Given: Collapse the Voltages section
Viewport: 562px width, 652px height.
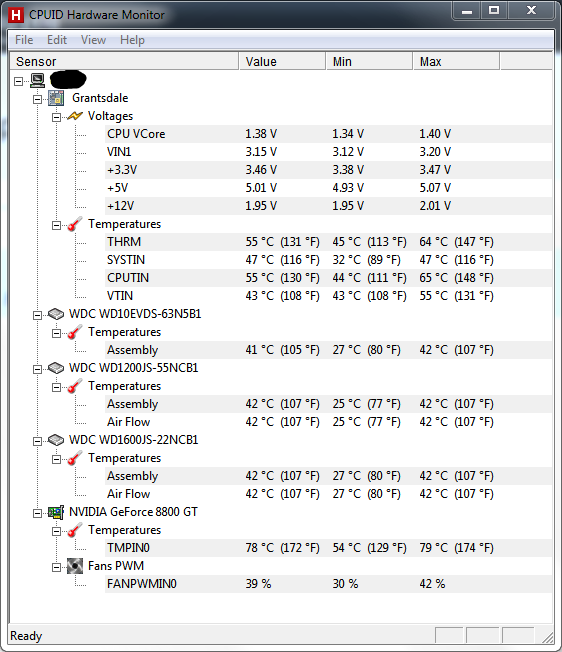Looking at the screenshot, I should [57, 117].
